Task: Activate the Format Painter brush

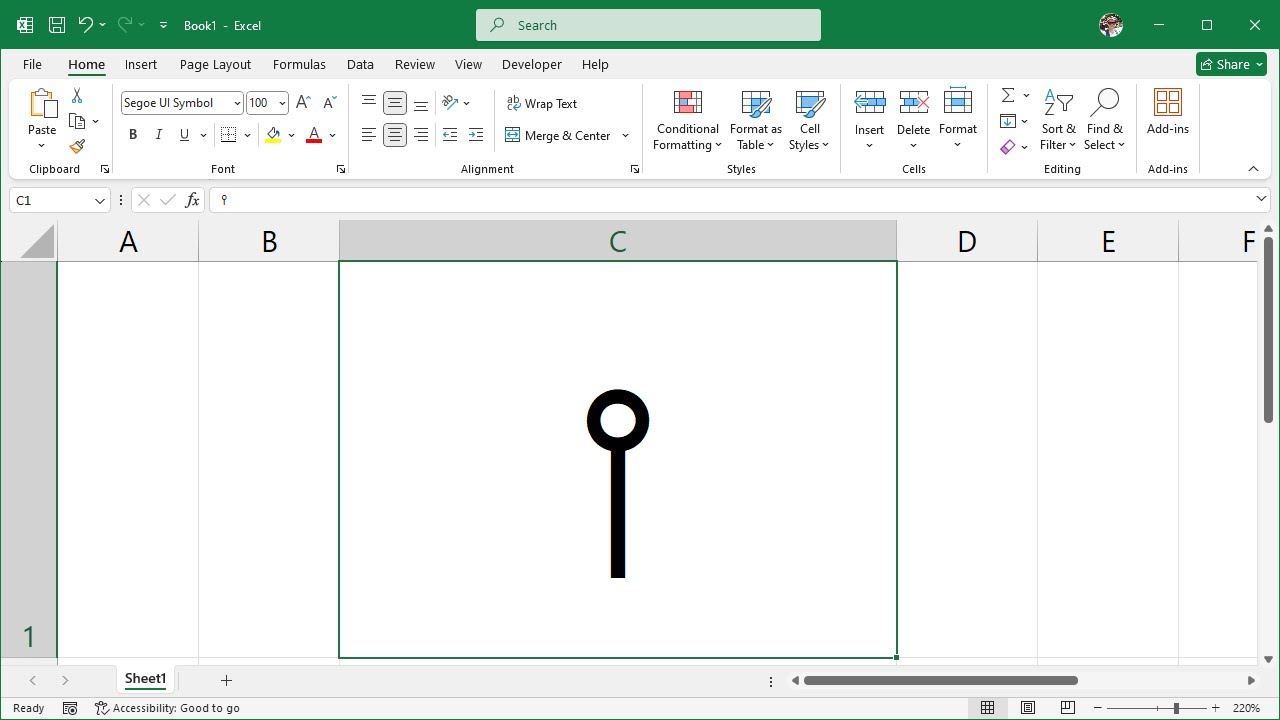Action: click(x=77, y=146)
